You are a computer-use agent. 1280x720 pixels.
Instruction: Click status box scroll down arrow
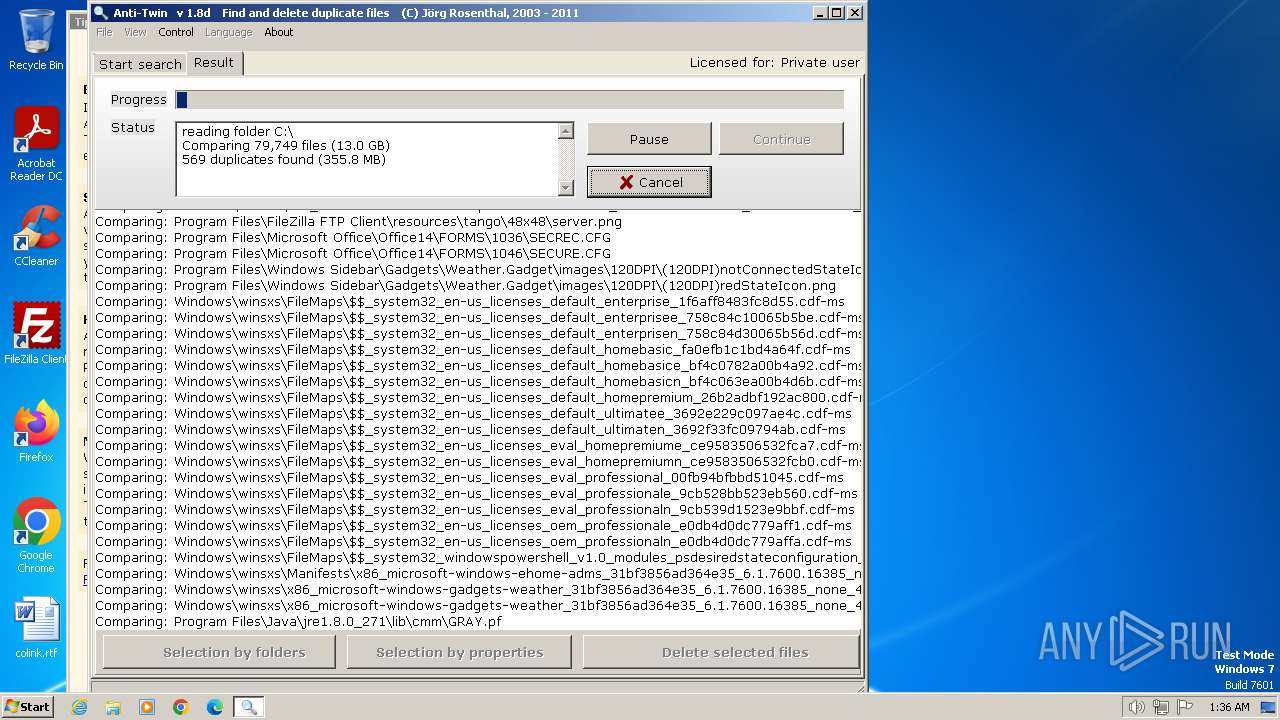point(566,187)
